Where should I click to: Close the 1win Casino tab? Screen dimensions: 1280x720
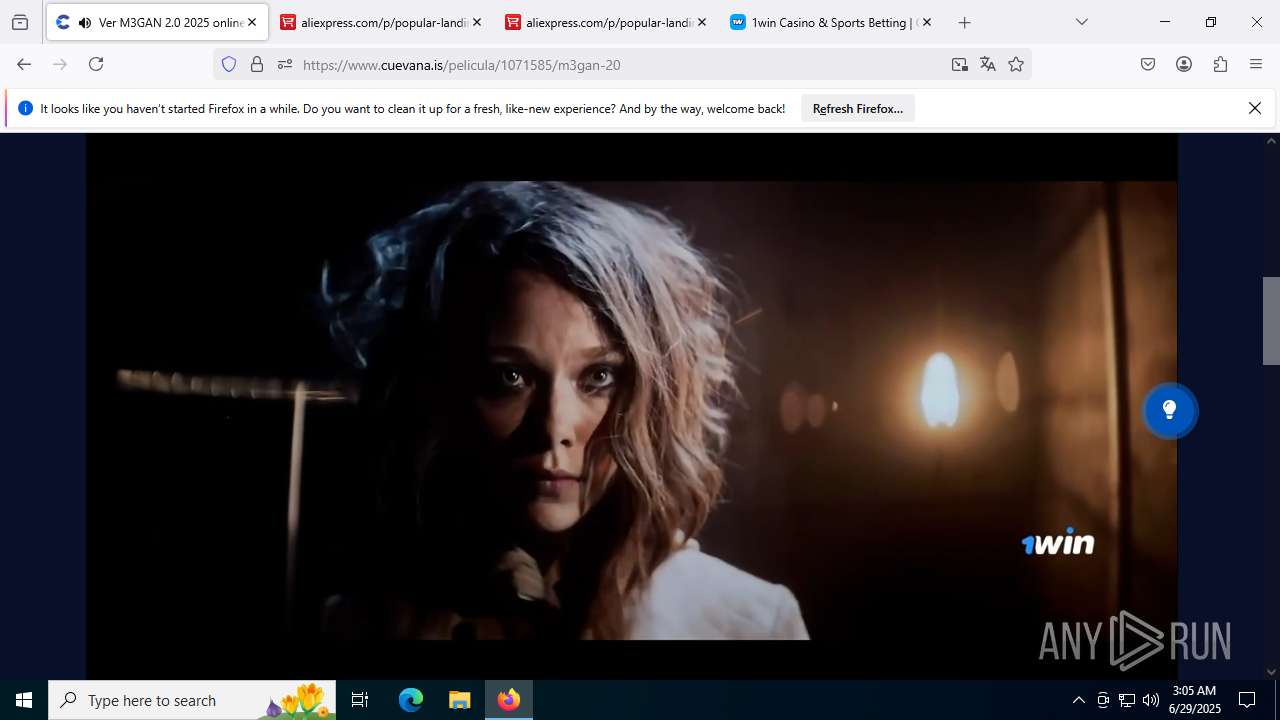[x=927, y=22]
